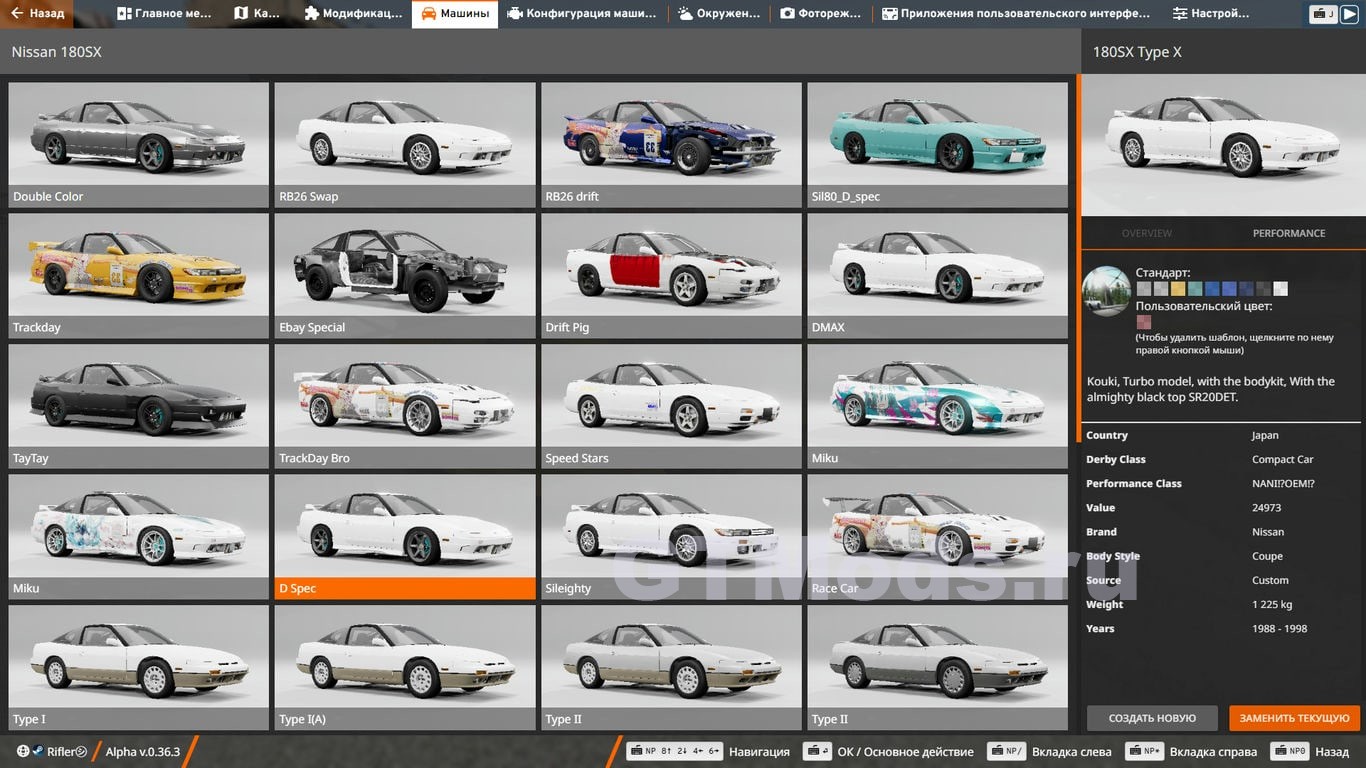Click the Brand value Nissan
The width and height of the screenshot is (1366, 768).
pyautogui.click(x=1268, y=532)
